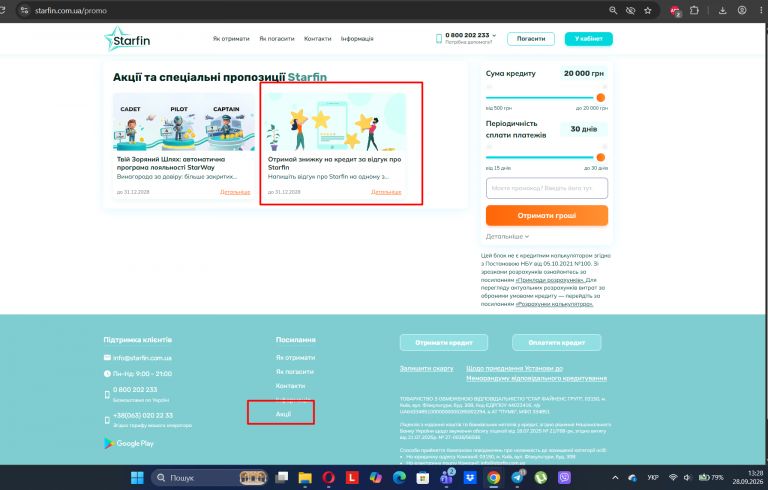Click the 20 000 грн amount value
768x490 pixels.
583,73
